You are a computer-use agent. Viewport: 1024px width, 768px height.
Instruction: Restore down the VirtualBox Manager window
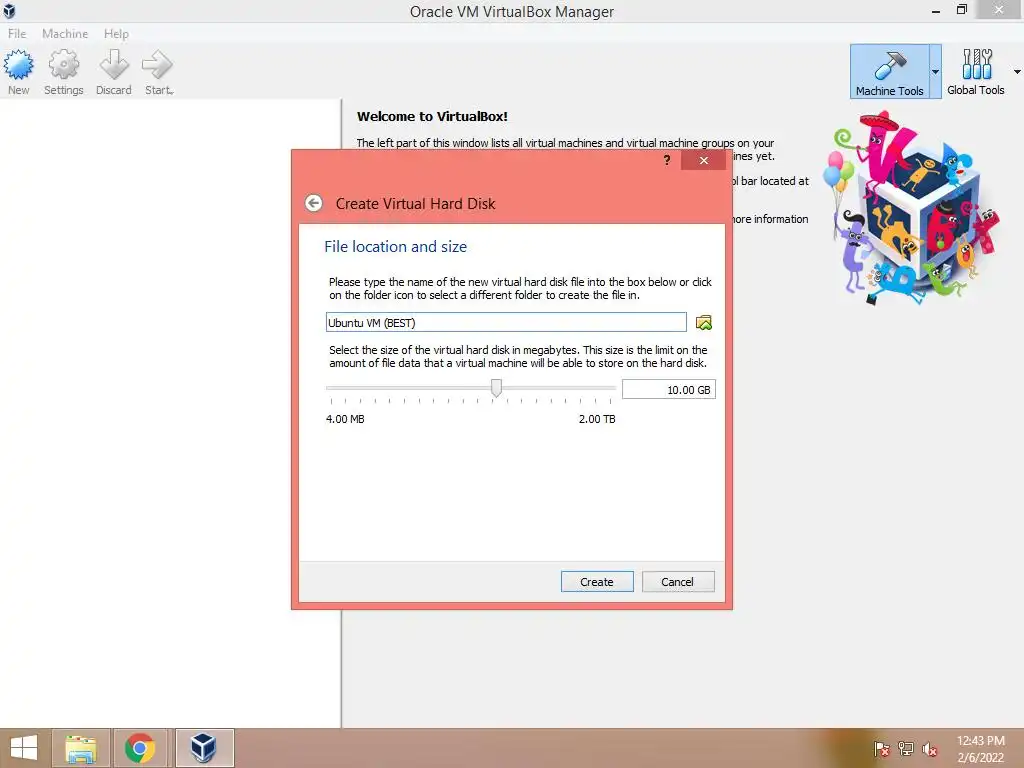961,10
